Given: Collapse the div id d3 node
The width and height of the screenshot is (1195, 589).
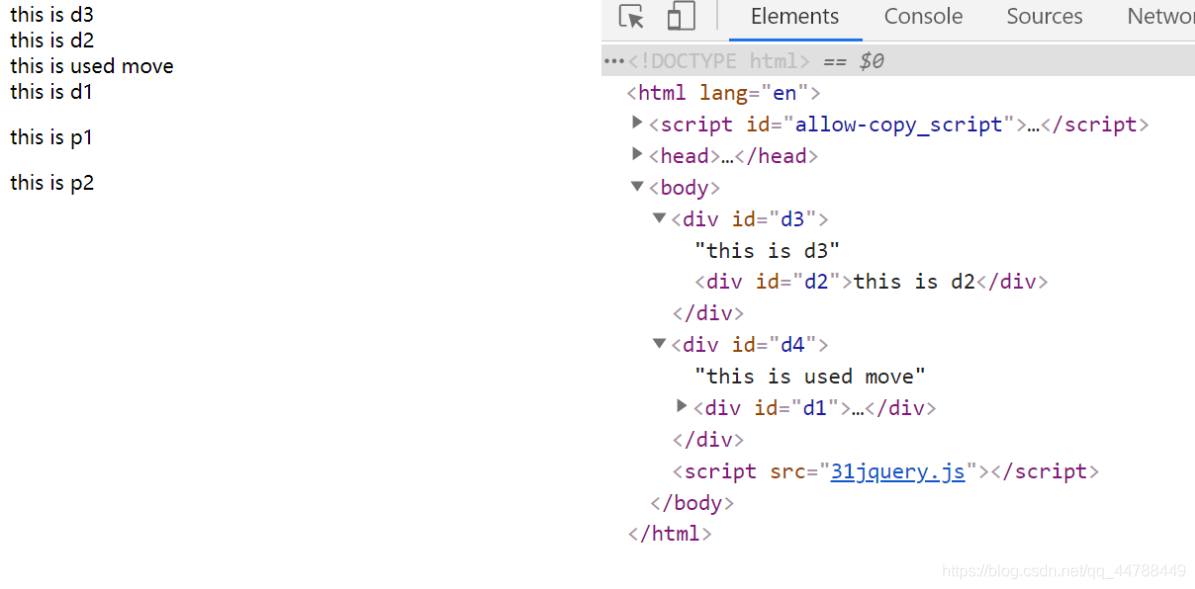Looking at the screenshot, I should pyautogui.click(x=660, y=218).
